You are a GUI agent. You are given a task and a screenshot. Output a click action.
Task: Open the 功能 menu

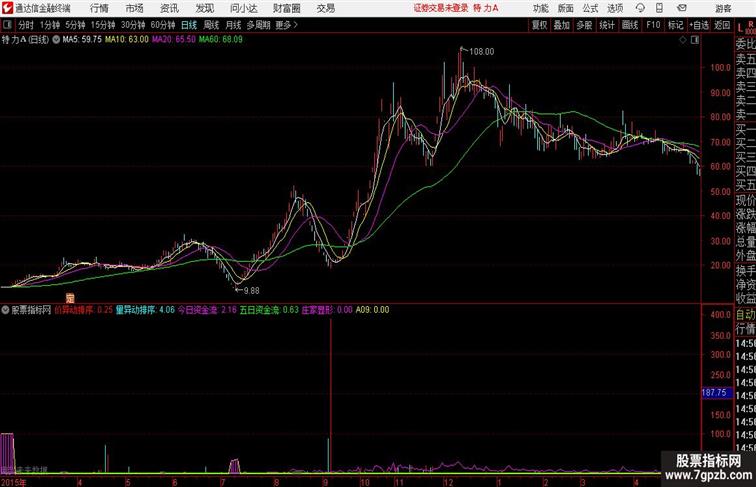(540, 8)
